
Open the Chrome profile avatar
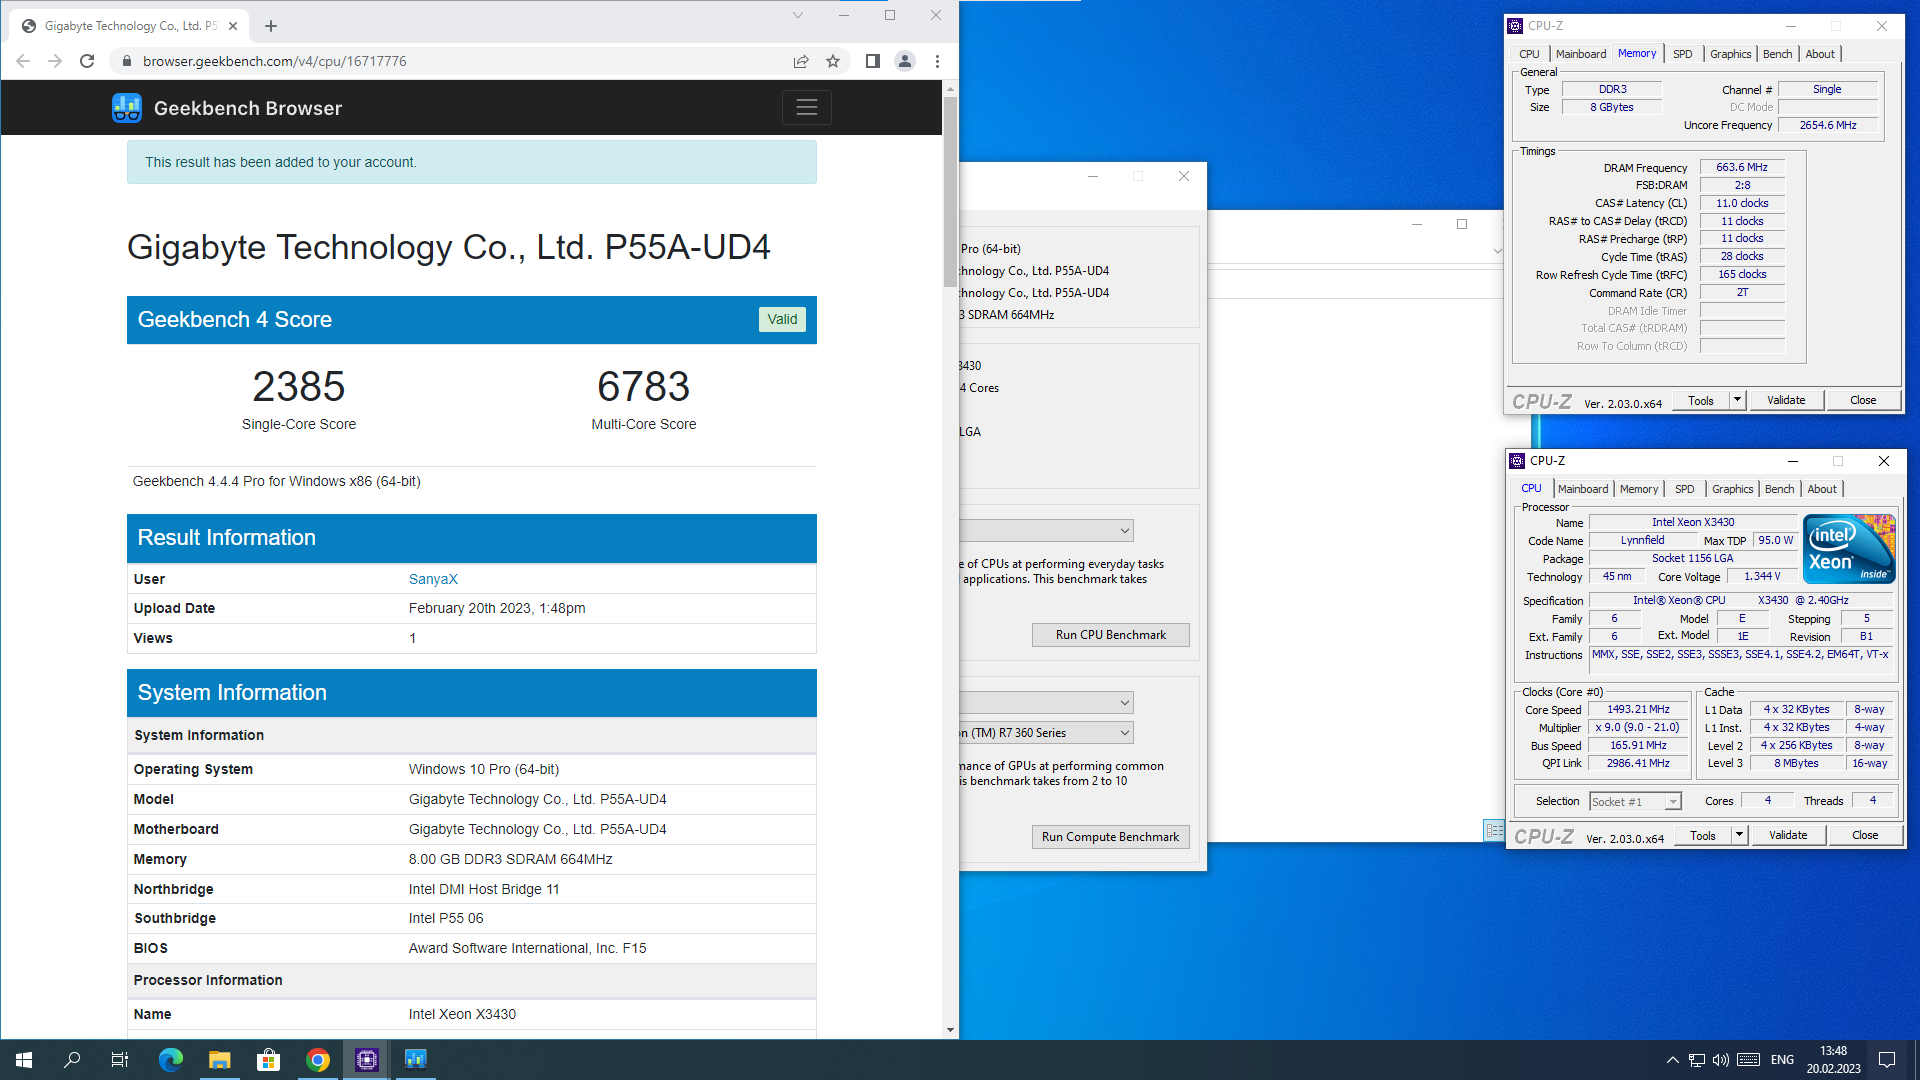[x=904, y=61]
